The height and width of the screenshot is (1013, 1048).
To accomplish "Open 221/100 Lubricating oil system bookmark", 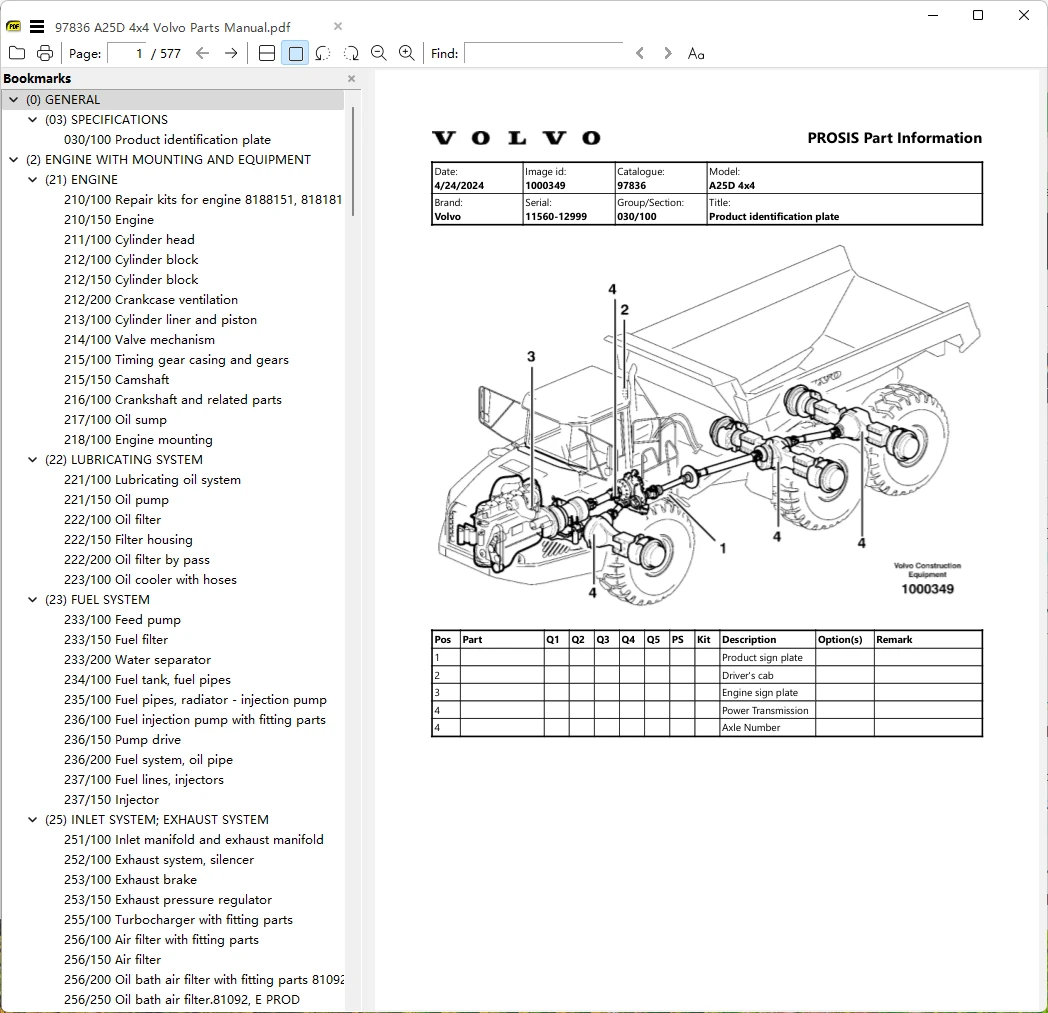I will (152, 480).
